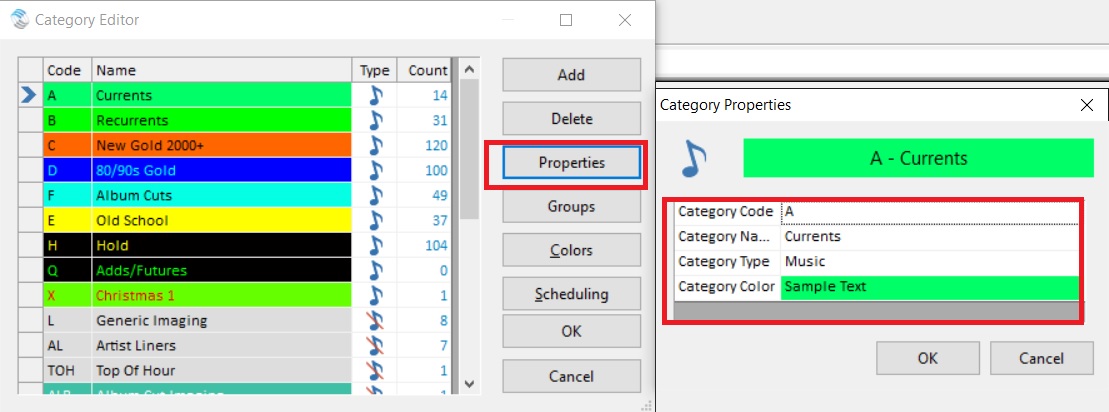Open the Groups dialog

click(x=571, y=207)
